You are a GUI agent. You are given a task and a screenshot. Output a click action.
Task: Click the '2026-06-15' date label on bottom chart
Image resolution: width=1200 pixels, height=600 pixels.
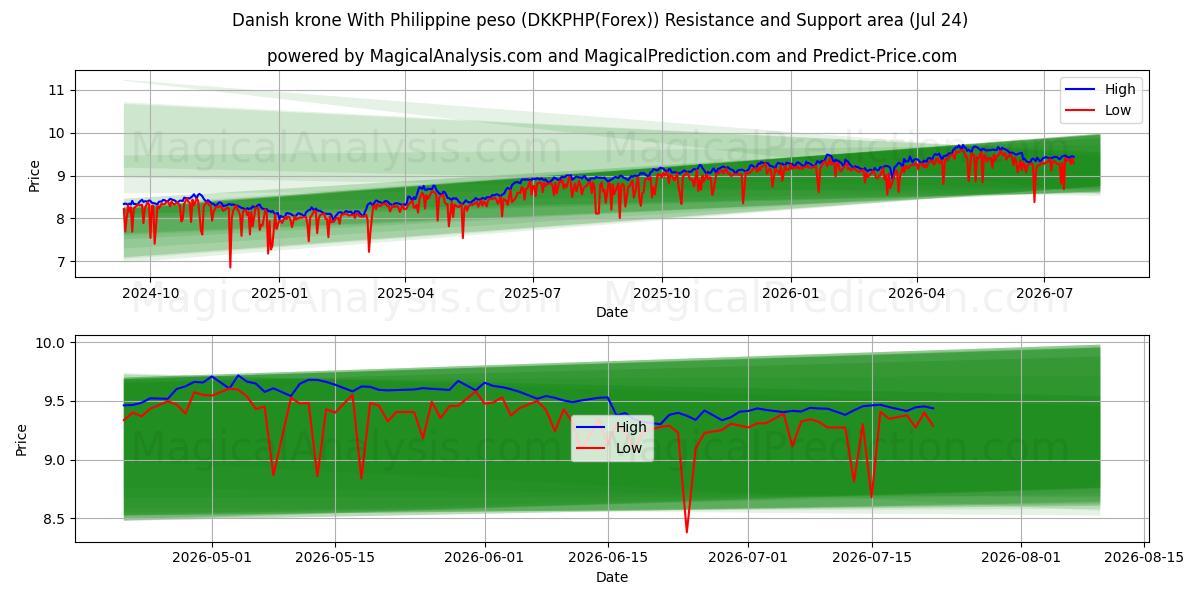pyautogui.click(x=608, y=560)
